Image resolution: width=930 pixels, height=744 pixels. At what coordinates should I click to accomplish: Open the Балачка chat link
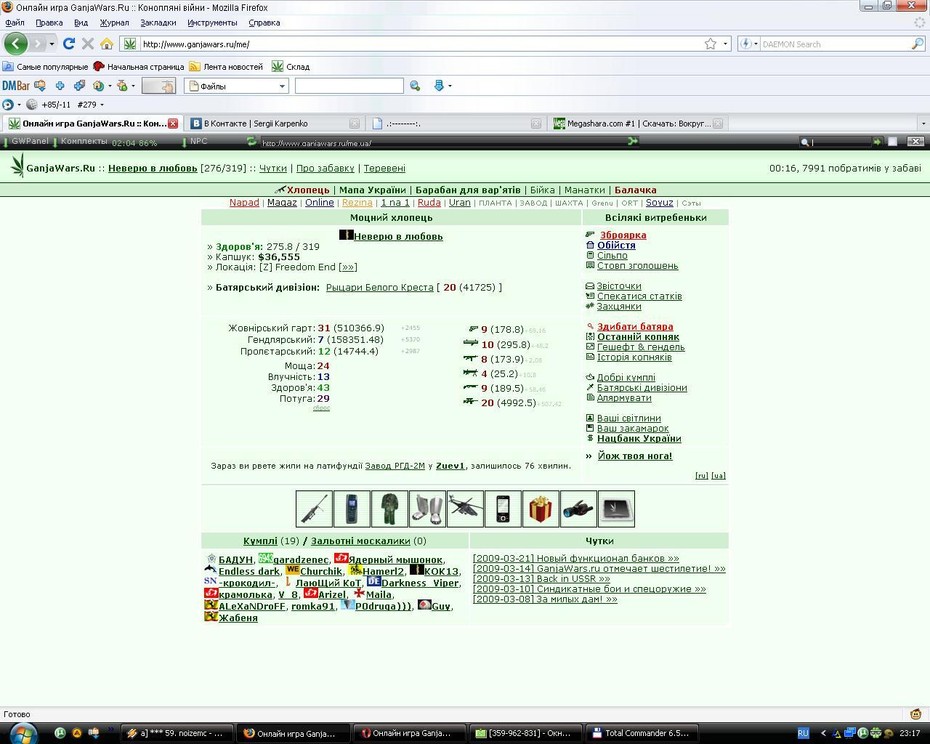[x=635, y=190]
